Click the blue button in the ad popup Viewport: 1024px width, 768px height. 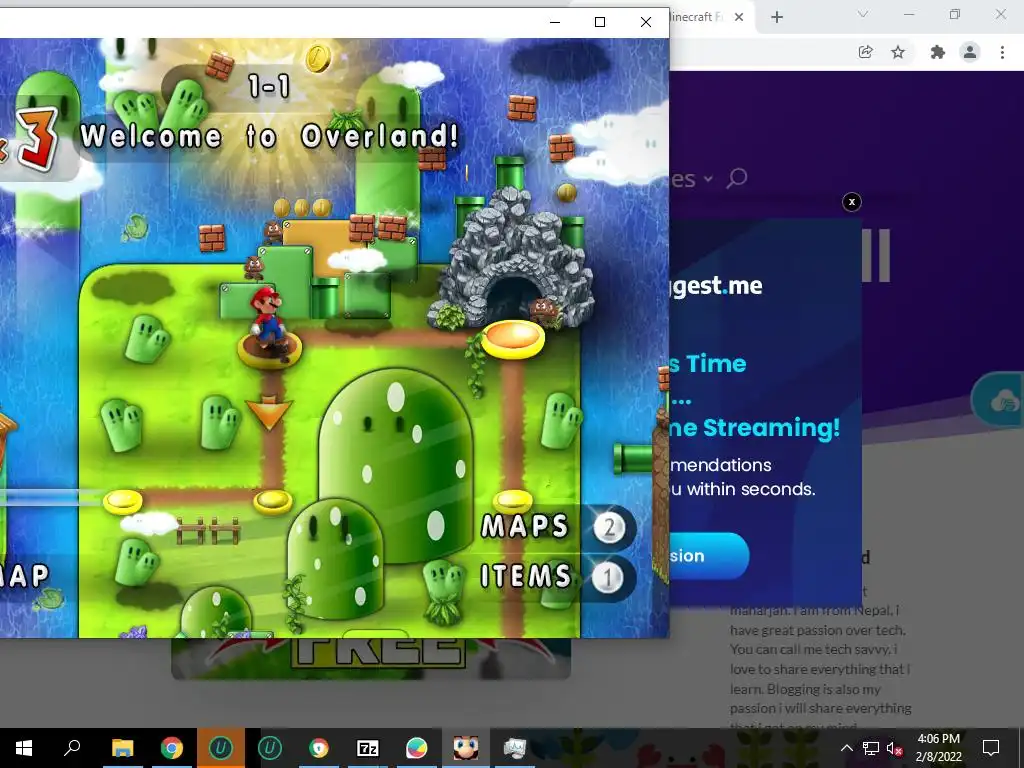coord(709,556)
